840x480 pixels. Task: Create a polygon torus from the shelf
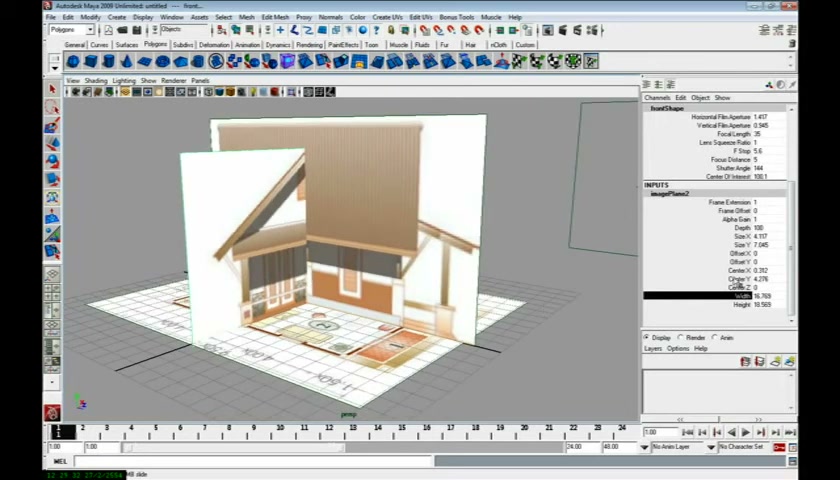point(162,62)
